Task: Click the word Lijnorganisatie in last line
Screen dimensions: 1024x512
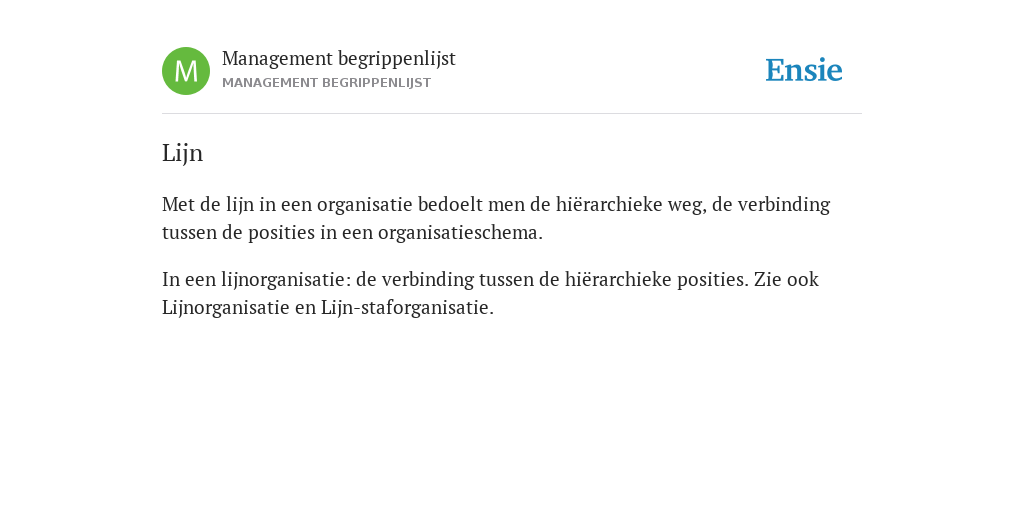Action: pyautogui.click(x=225, y=308)
